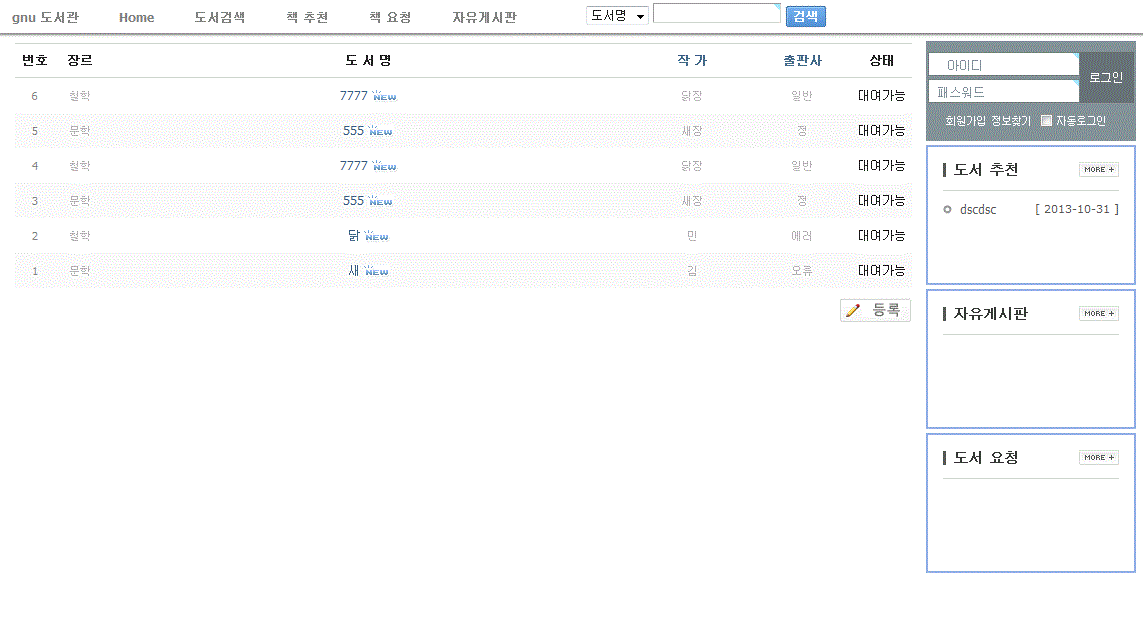The height and width of the screenshot is (619, 1143).
Task: Sort by the 작가 column header
Action: pos(691,61)
